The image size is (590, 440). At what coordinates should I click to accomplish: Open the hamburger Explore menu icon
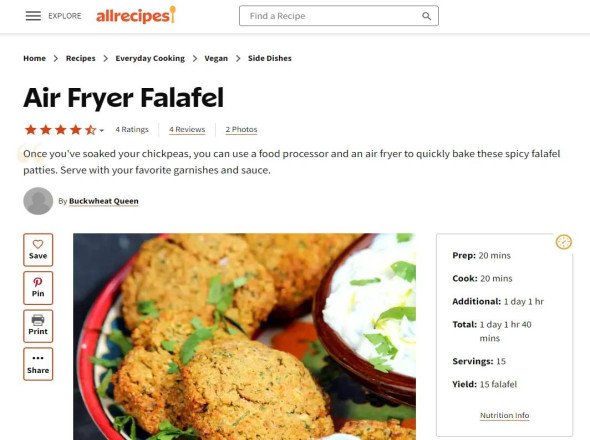coord(33,16)
